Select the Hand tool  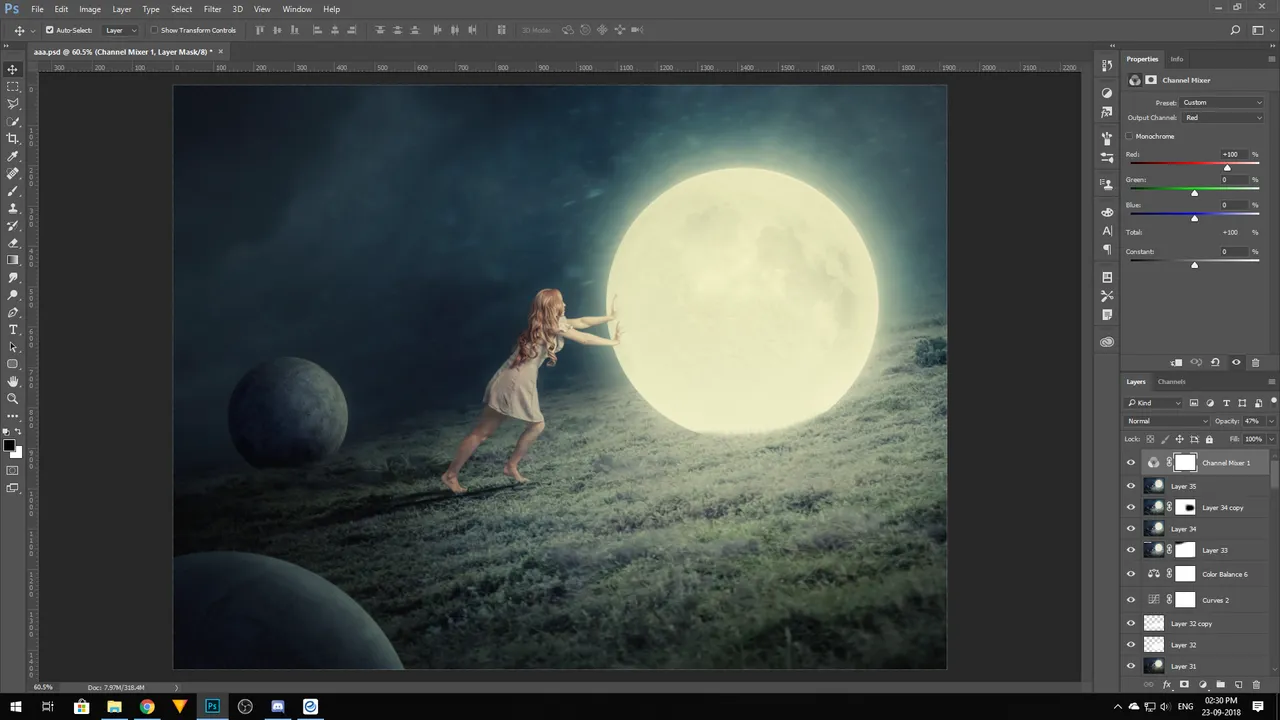coord(13,381)
